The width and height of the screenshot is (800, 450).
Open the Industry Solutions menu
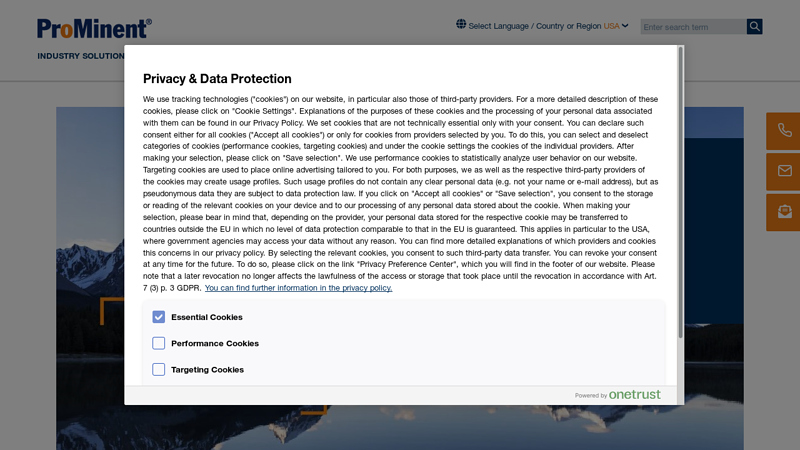pyautogui.click(x=81, y=56)
